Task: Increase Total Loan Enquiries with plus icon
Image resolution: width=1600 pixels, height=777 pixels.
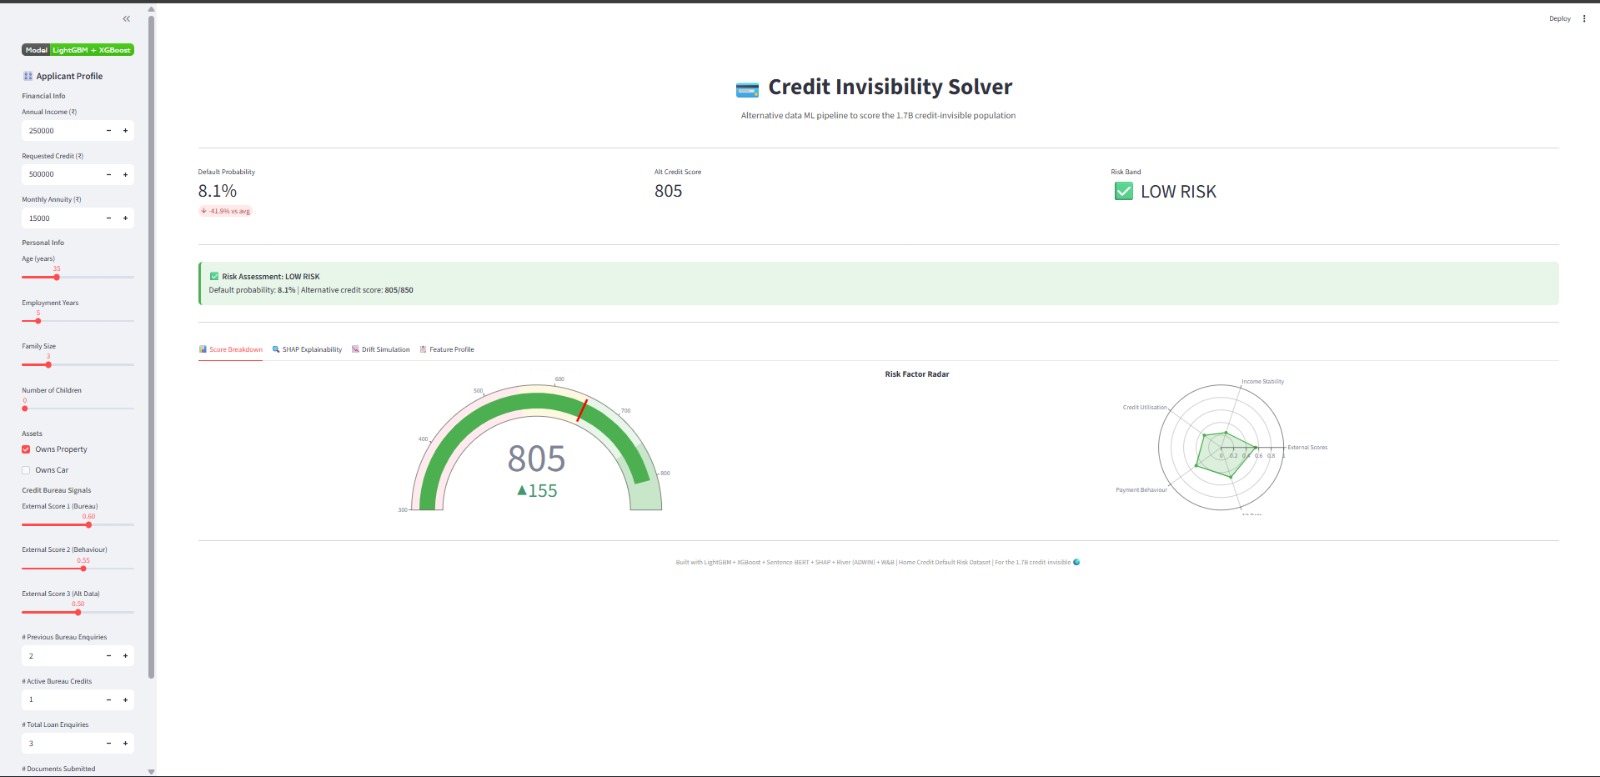Action: click(125, 744)
